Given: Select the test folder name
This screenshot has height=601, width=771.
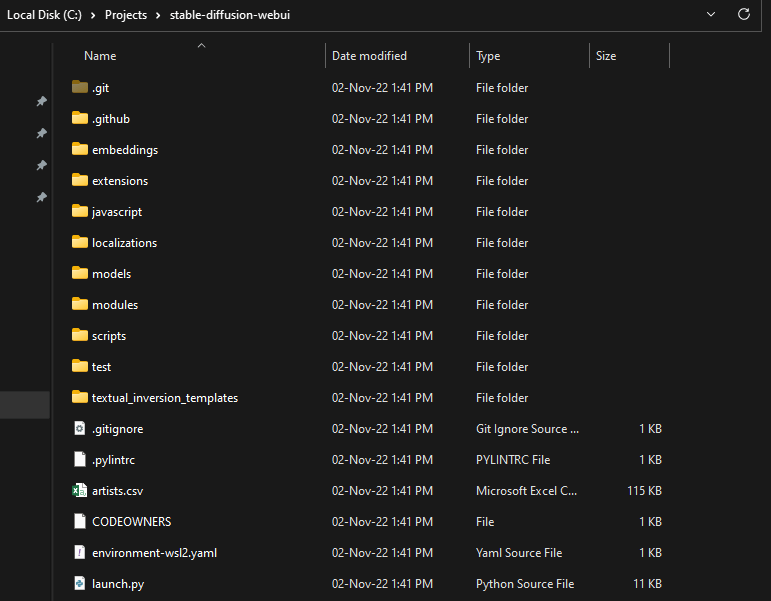Looking at the screenshot, I should pos(101,367).
